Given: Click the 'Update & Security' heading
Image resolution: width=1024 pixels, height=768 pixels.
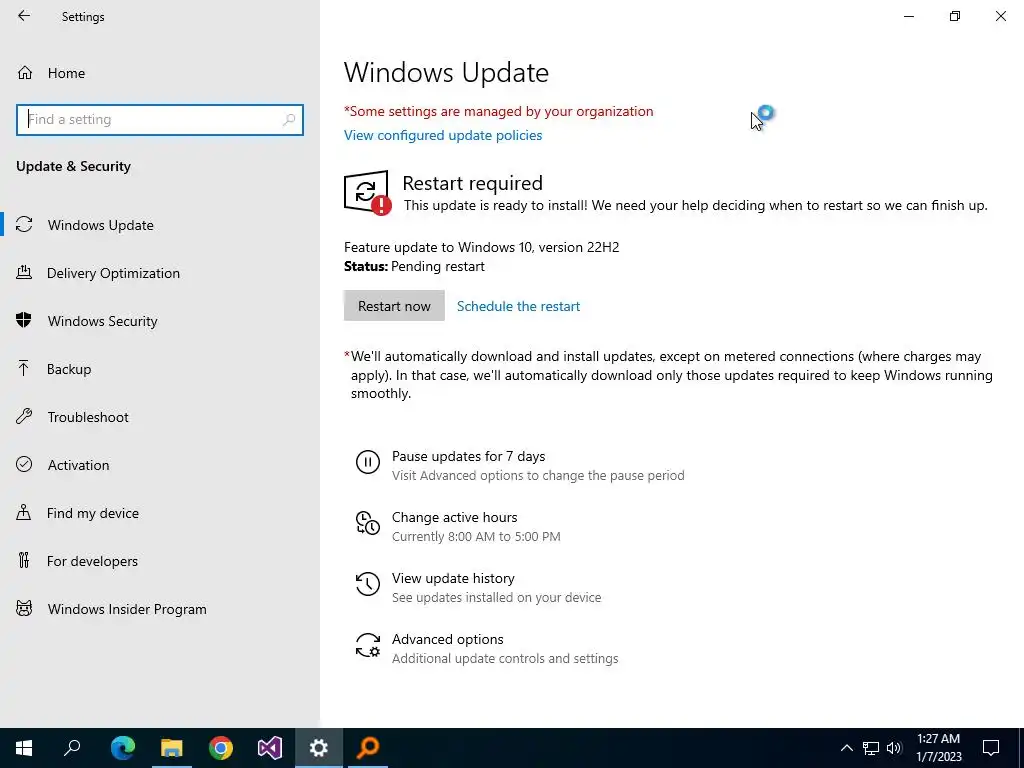Looking at the screenshot, I should (x=73, y=167).
